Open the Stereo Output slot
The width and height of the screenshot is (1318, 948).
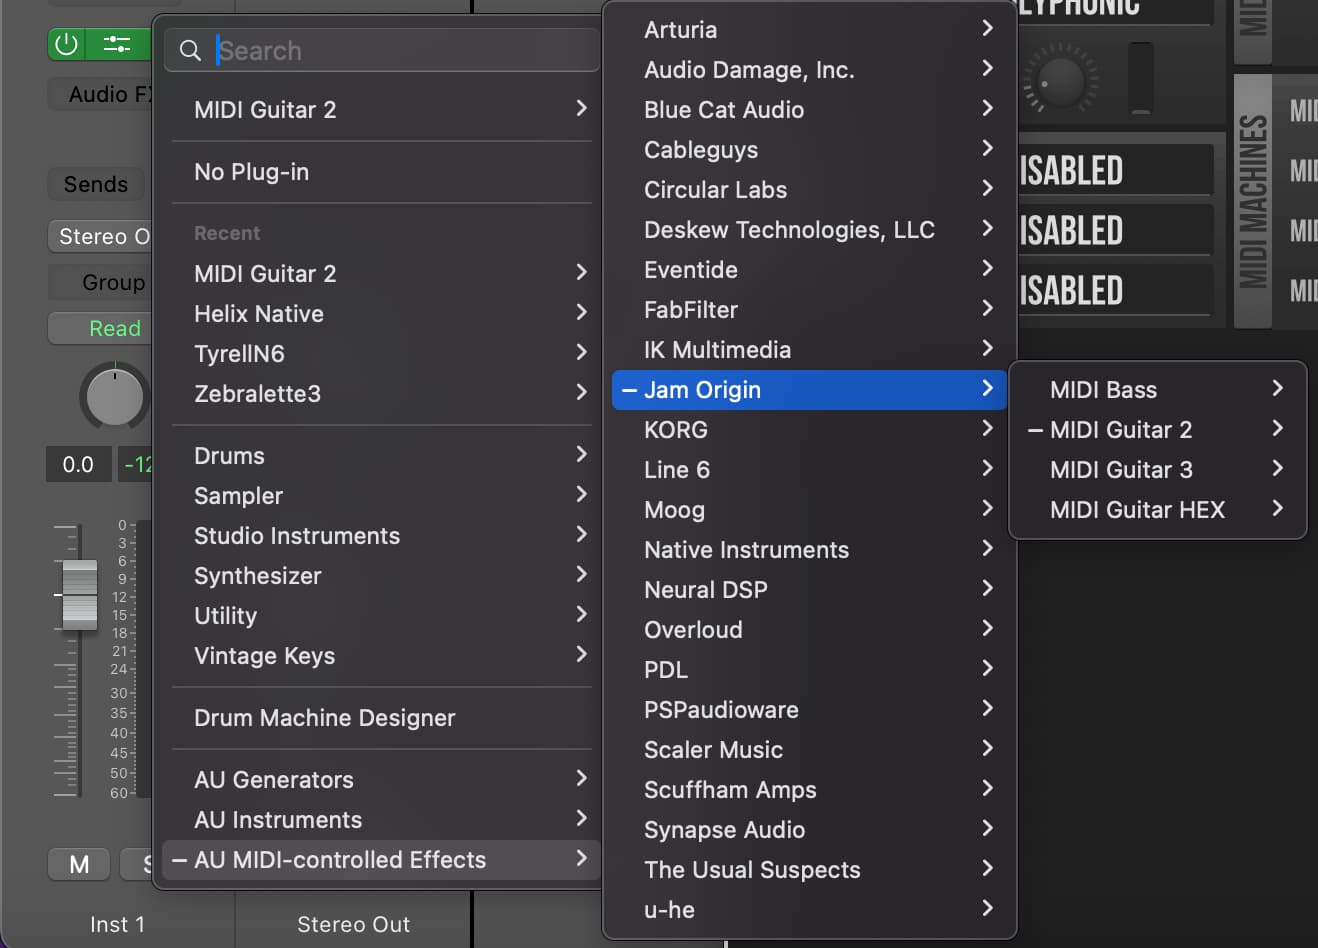(100, 236)
